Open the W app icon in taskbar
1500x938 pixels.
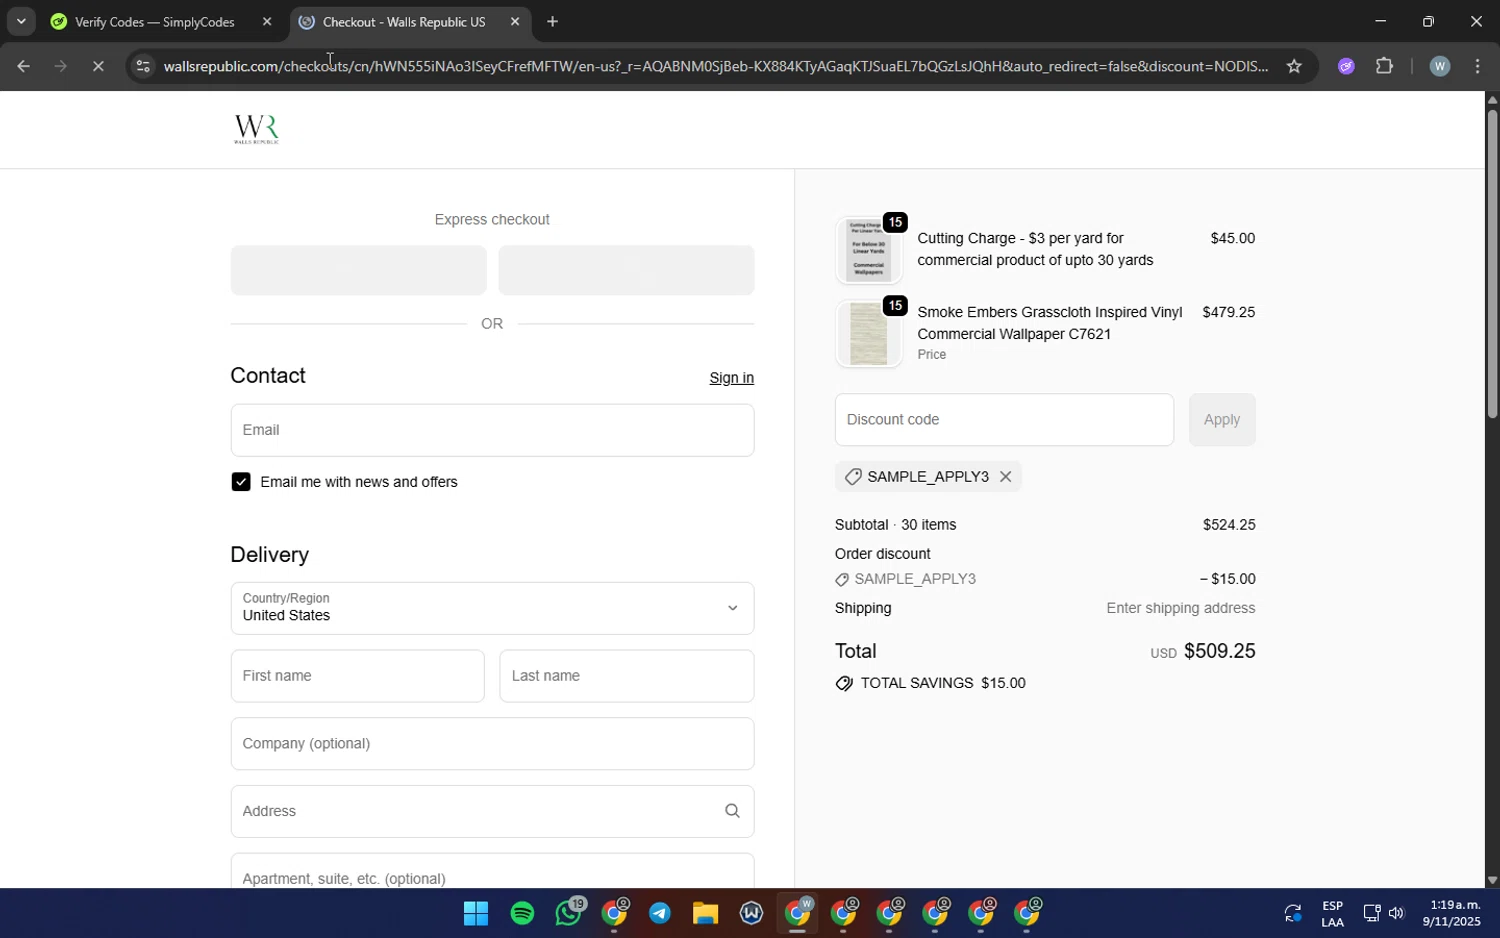pyautogui.click(x=751, y=913)
